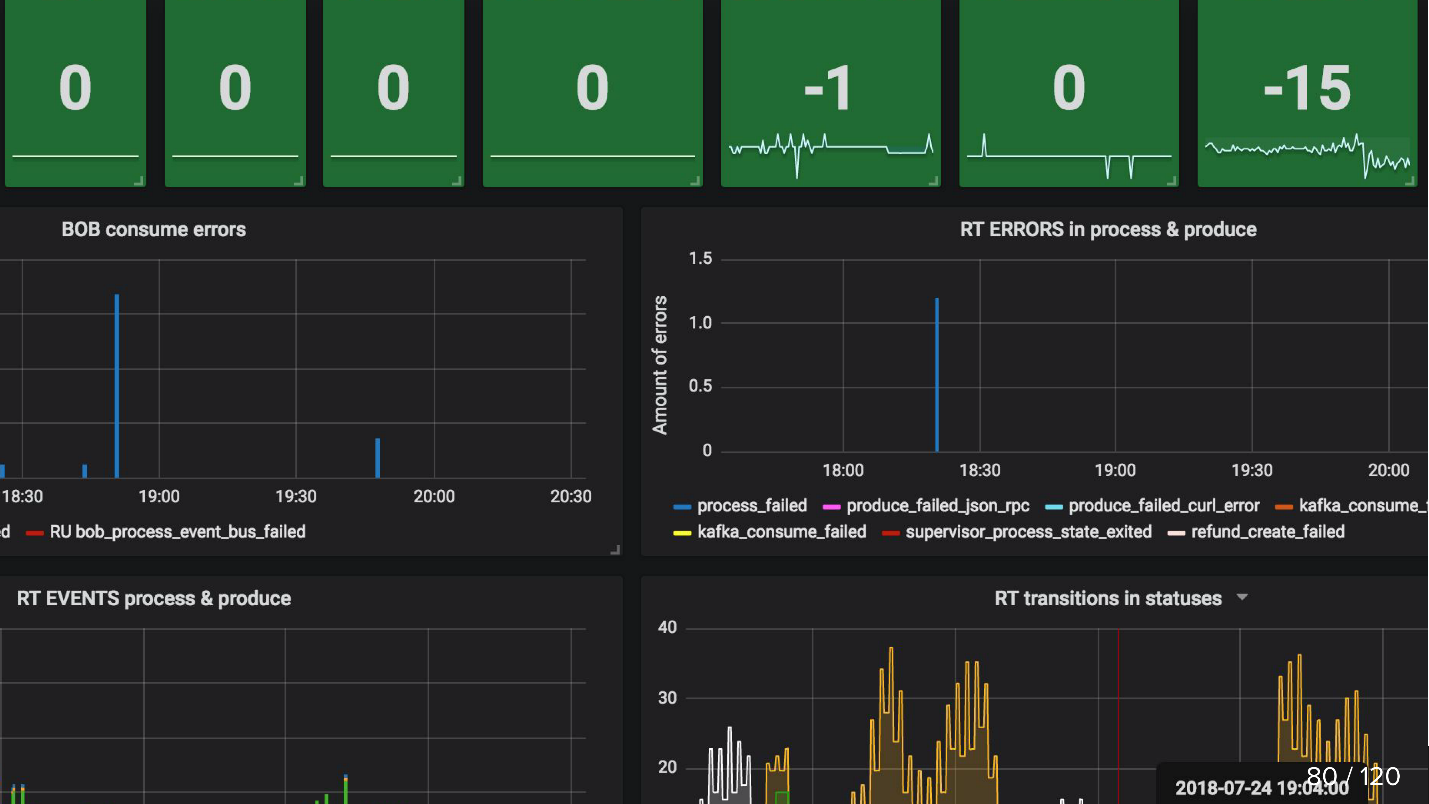Image resolution: width=1429 pixels, height=804 pixels.
Task: Click the white series peaks in RT transitions chart
Action: click(729, 765)
